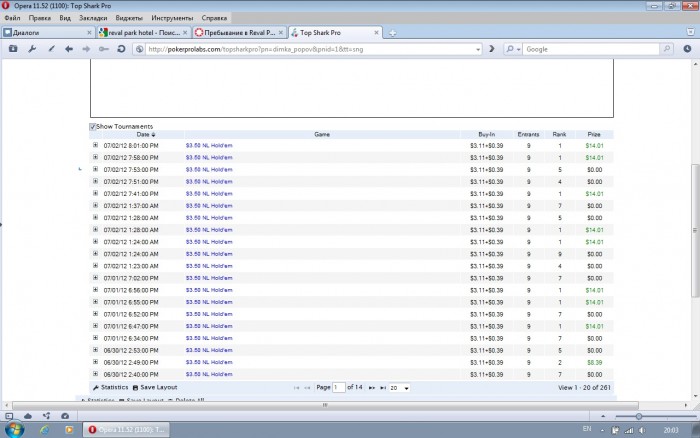700x438 pixels.
Task: Open the rows-per-page dropdown showing 20
Action: pyautogui.click(x=399, y=388)
